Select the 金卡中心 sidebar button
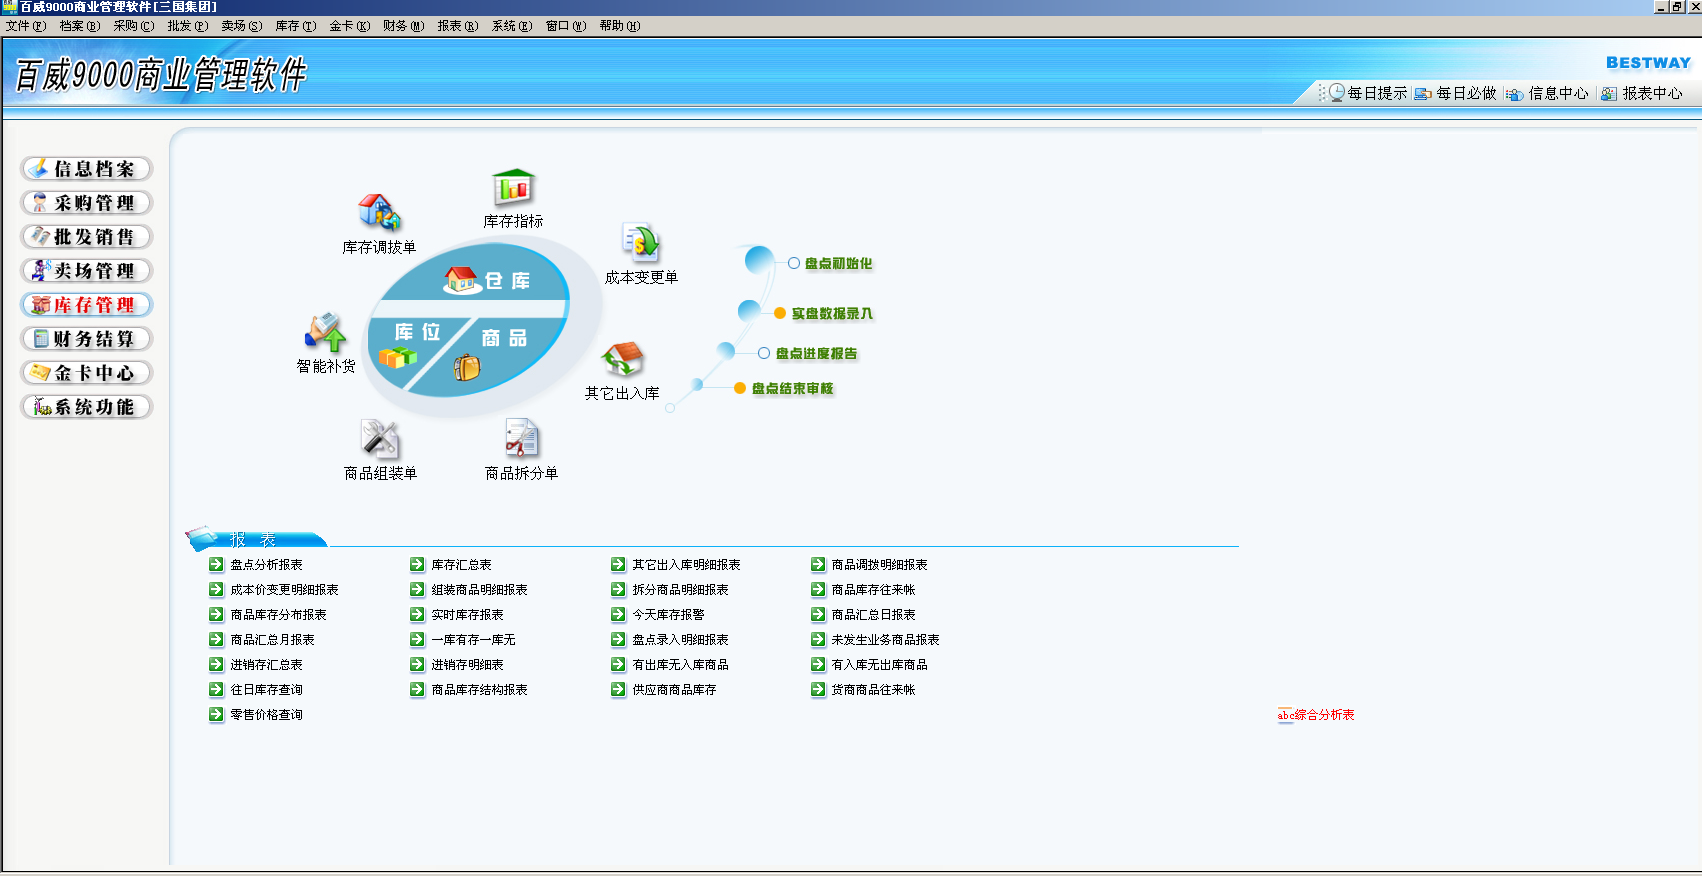The image size is (1702, 876). coord(87,373)
